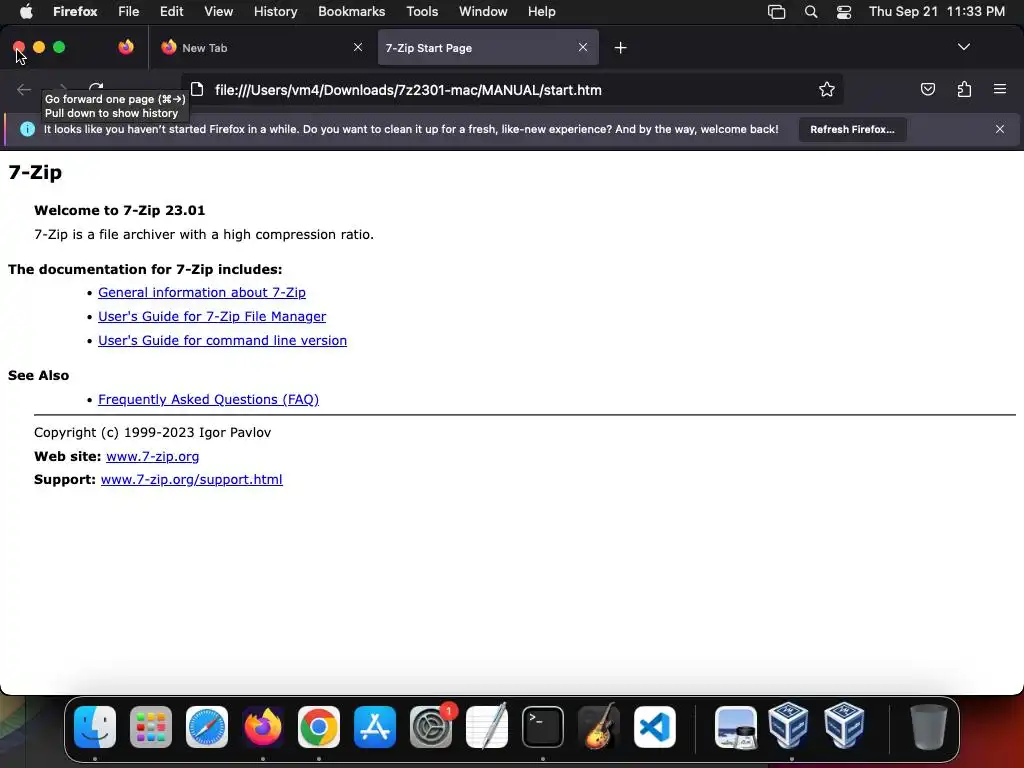Open the Window menu
Screen dimensions: 1024x768
483,12
